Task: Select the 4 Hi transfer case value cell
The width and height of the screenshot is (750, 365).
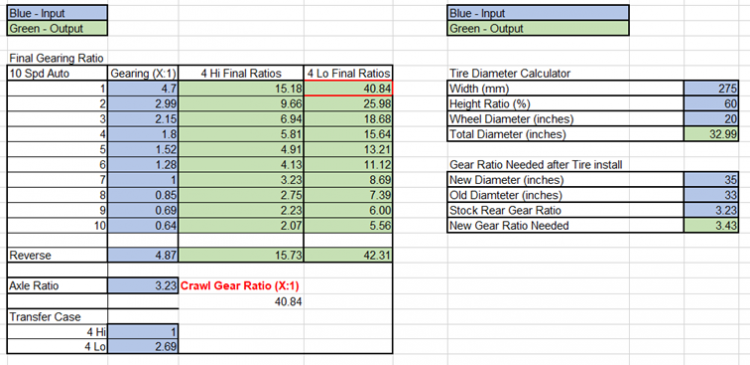Action: point(143,332)
